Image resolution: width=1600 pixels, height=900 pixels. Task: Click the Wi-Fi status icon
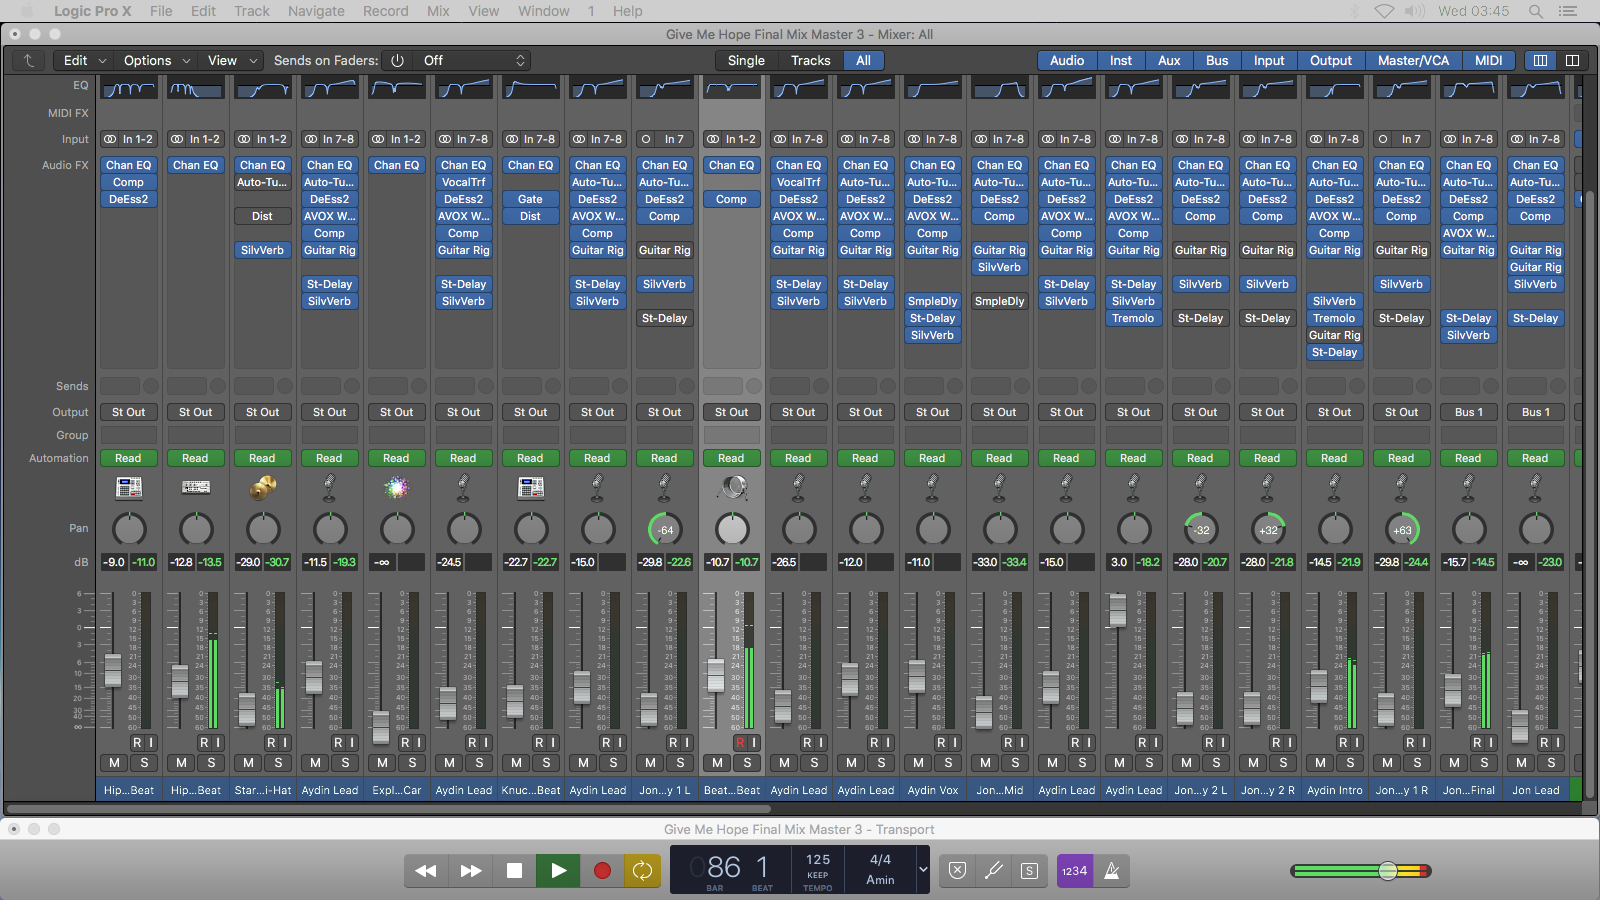[x=1384, y=11]
